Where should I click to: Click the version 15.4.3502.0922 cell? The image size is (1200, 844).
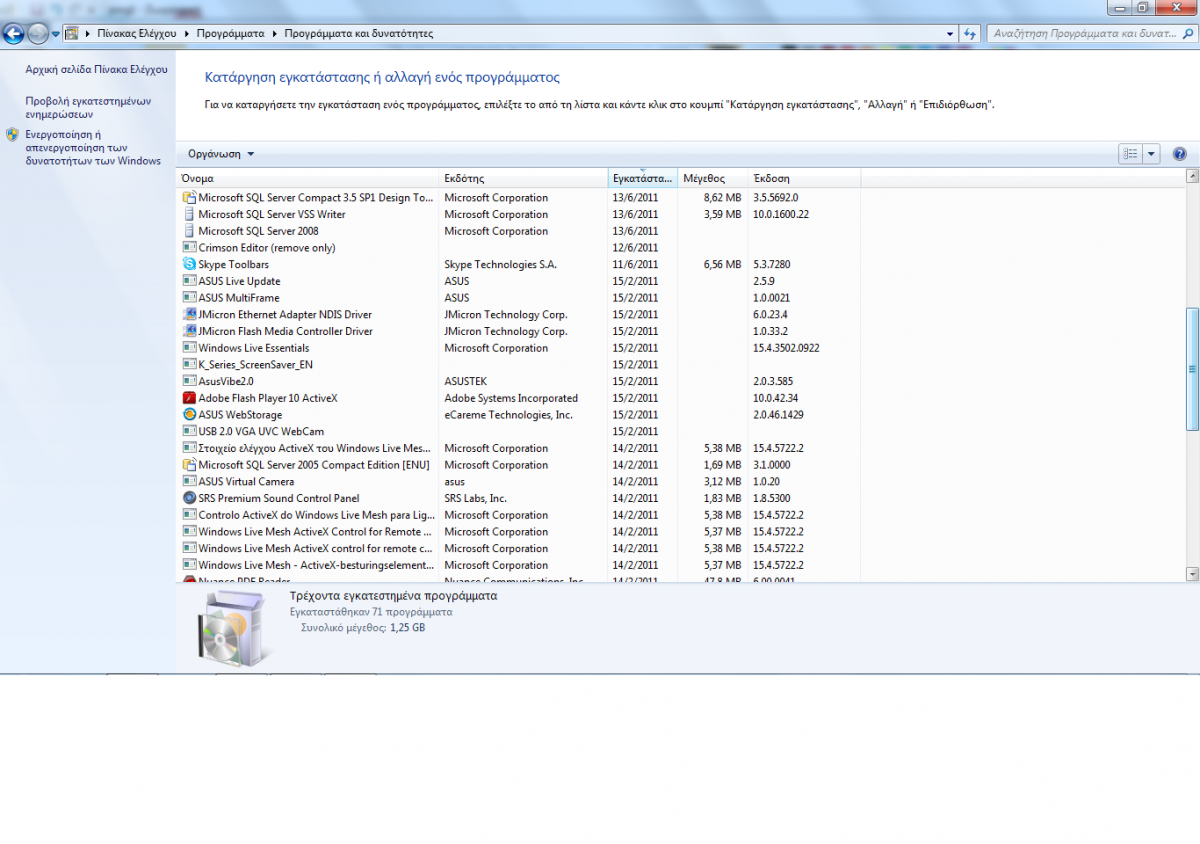786,348
